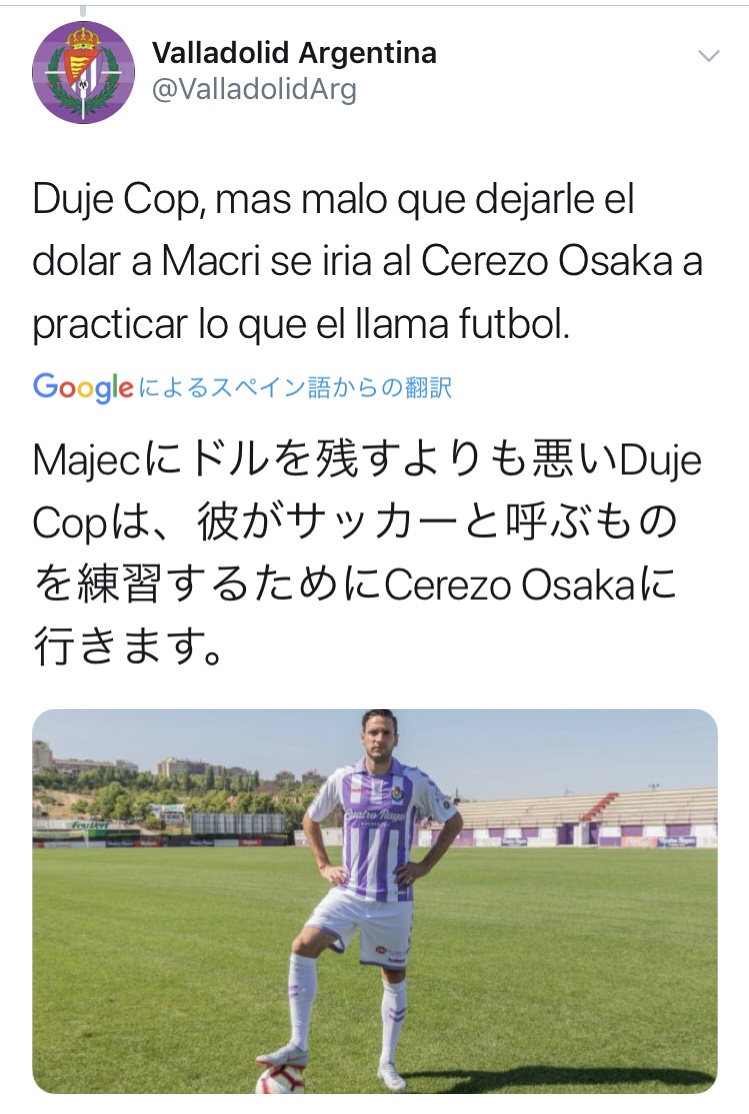Open the player photo attached to tweet
The width and height of the screenshot is (749, 1114).
[374, 901]
